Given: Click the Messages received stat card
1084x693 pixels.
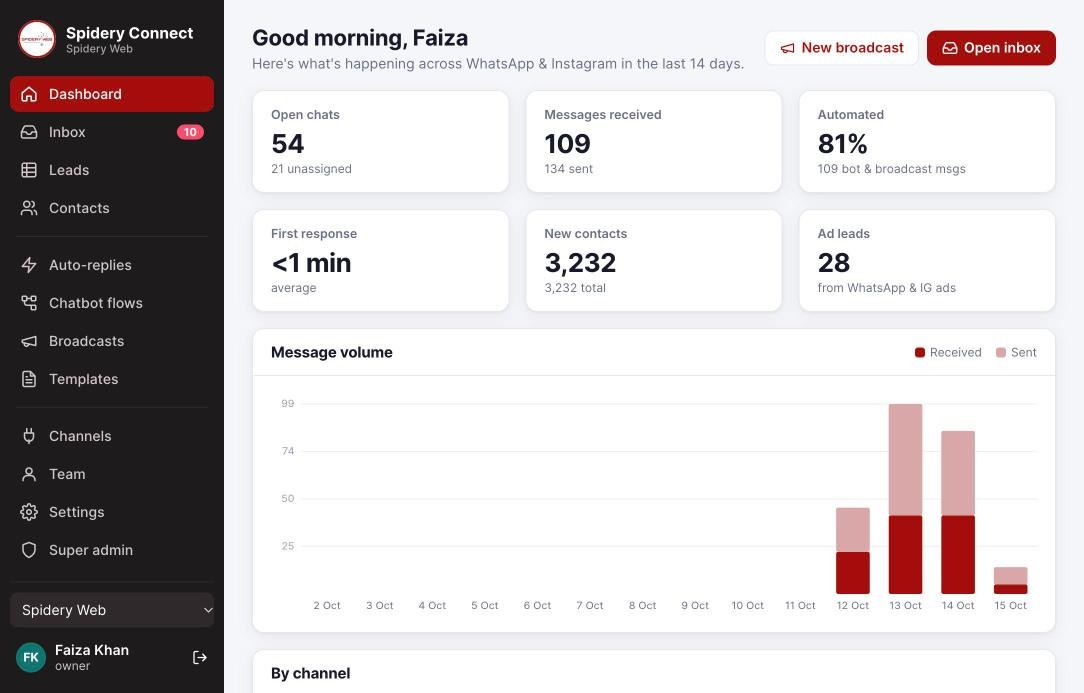Looking at the screenshot, I should click(x=653, y=141).
